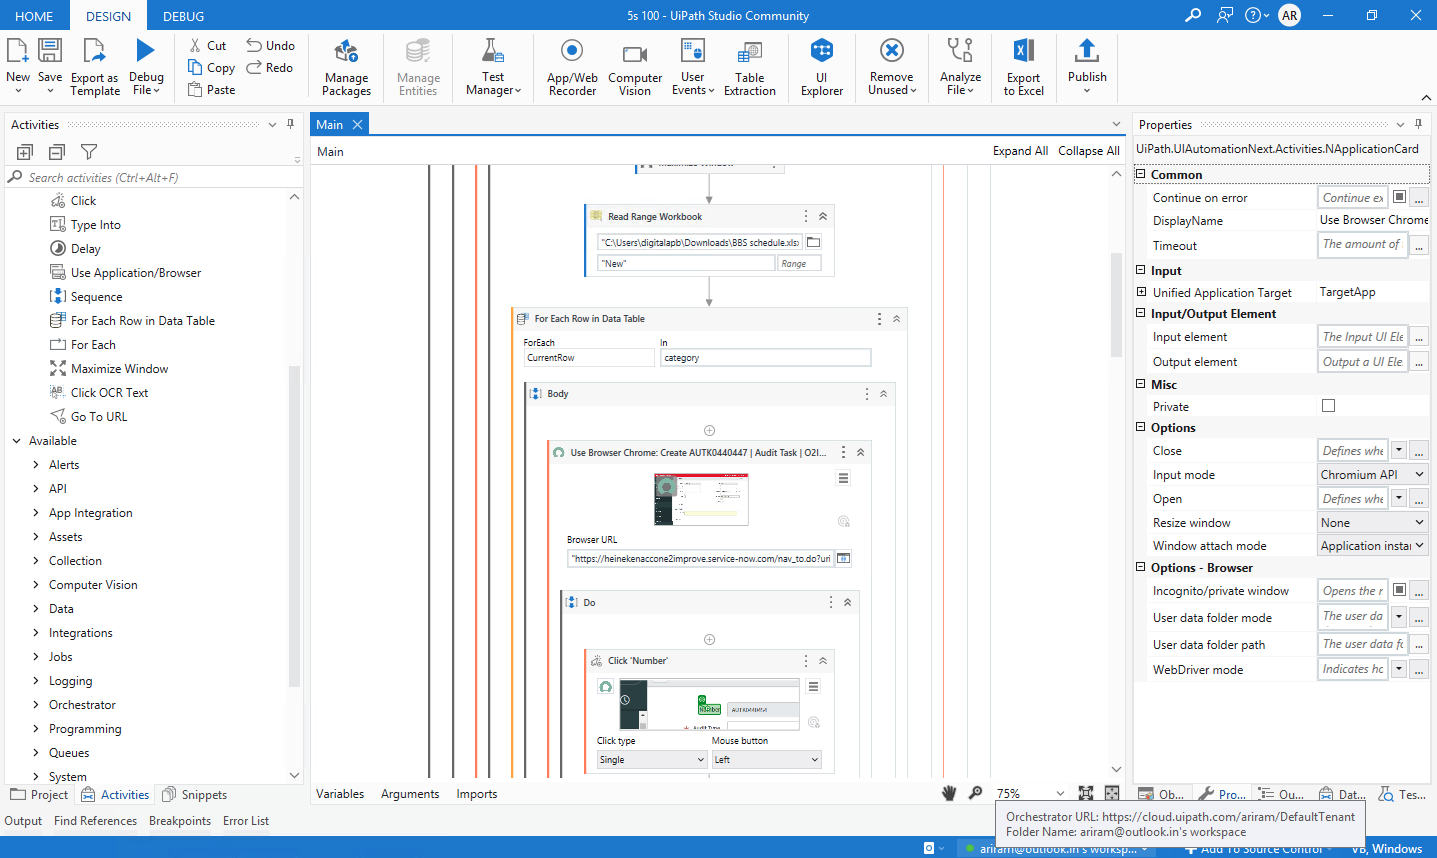Open the Snippets panel tab
This screenshot has width=1437, height=858.
(x=203, y=795)
